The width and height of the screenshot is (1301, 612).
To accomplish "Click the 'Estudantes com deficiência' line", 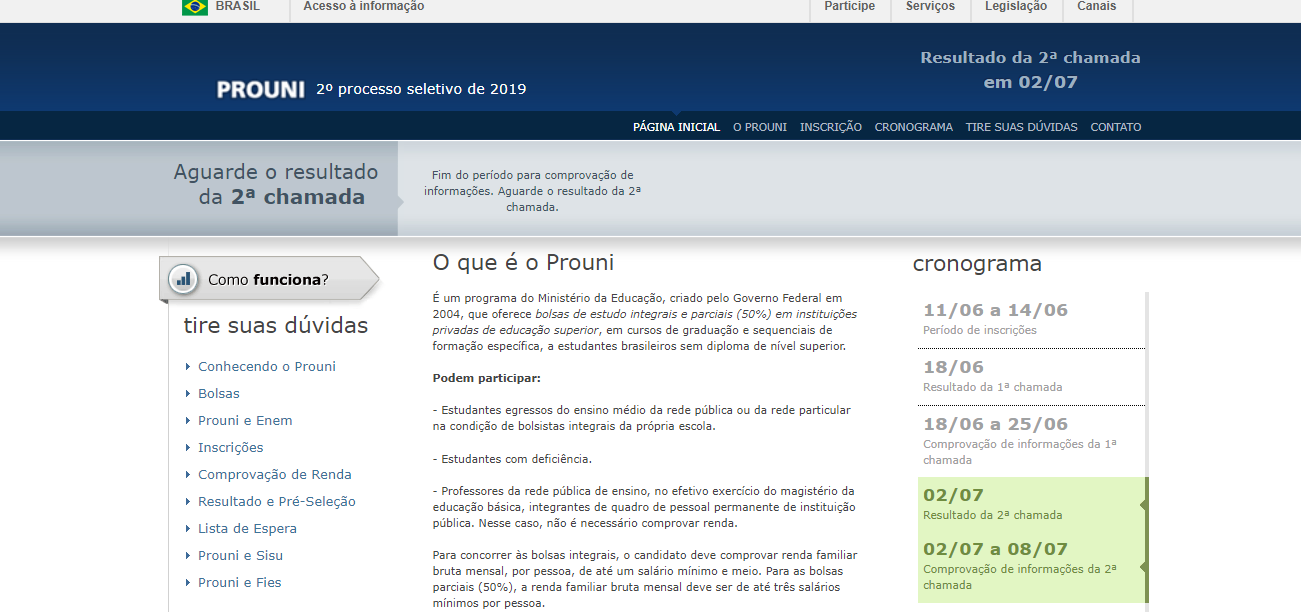I will 512,459.
